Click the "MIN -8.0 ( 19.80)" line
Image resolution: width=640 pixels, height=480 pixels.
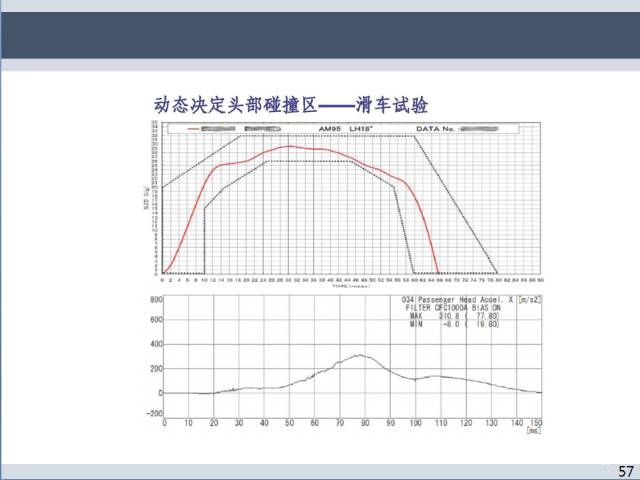click(x=454, y=324)
